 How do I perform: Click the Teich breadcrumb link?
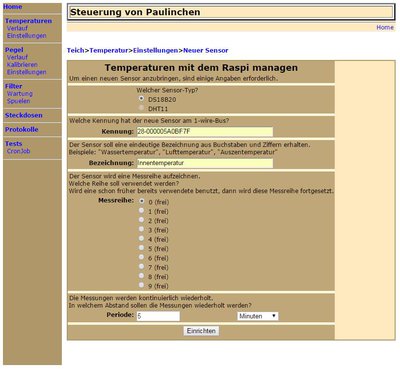tap(76, 51)
